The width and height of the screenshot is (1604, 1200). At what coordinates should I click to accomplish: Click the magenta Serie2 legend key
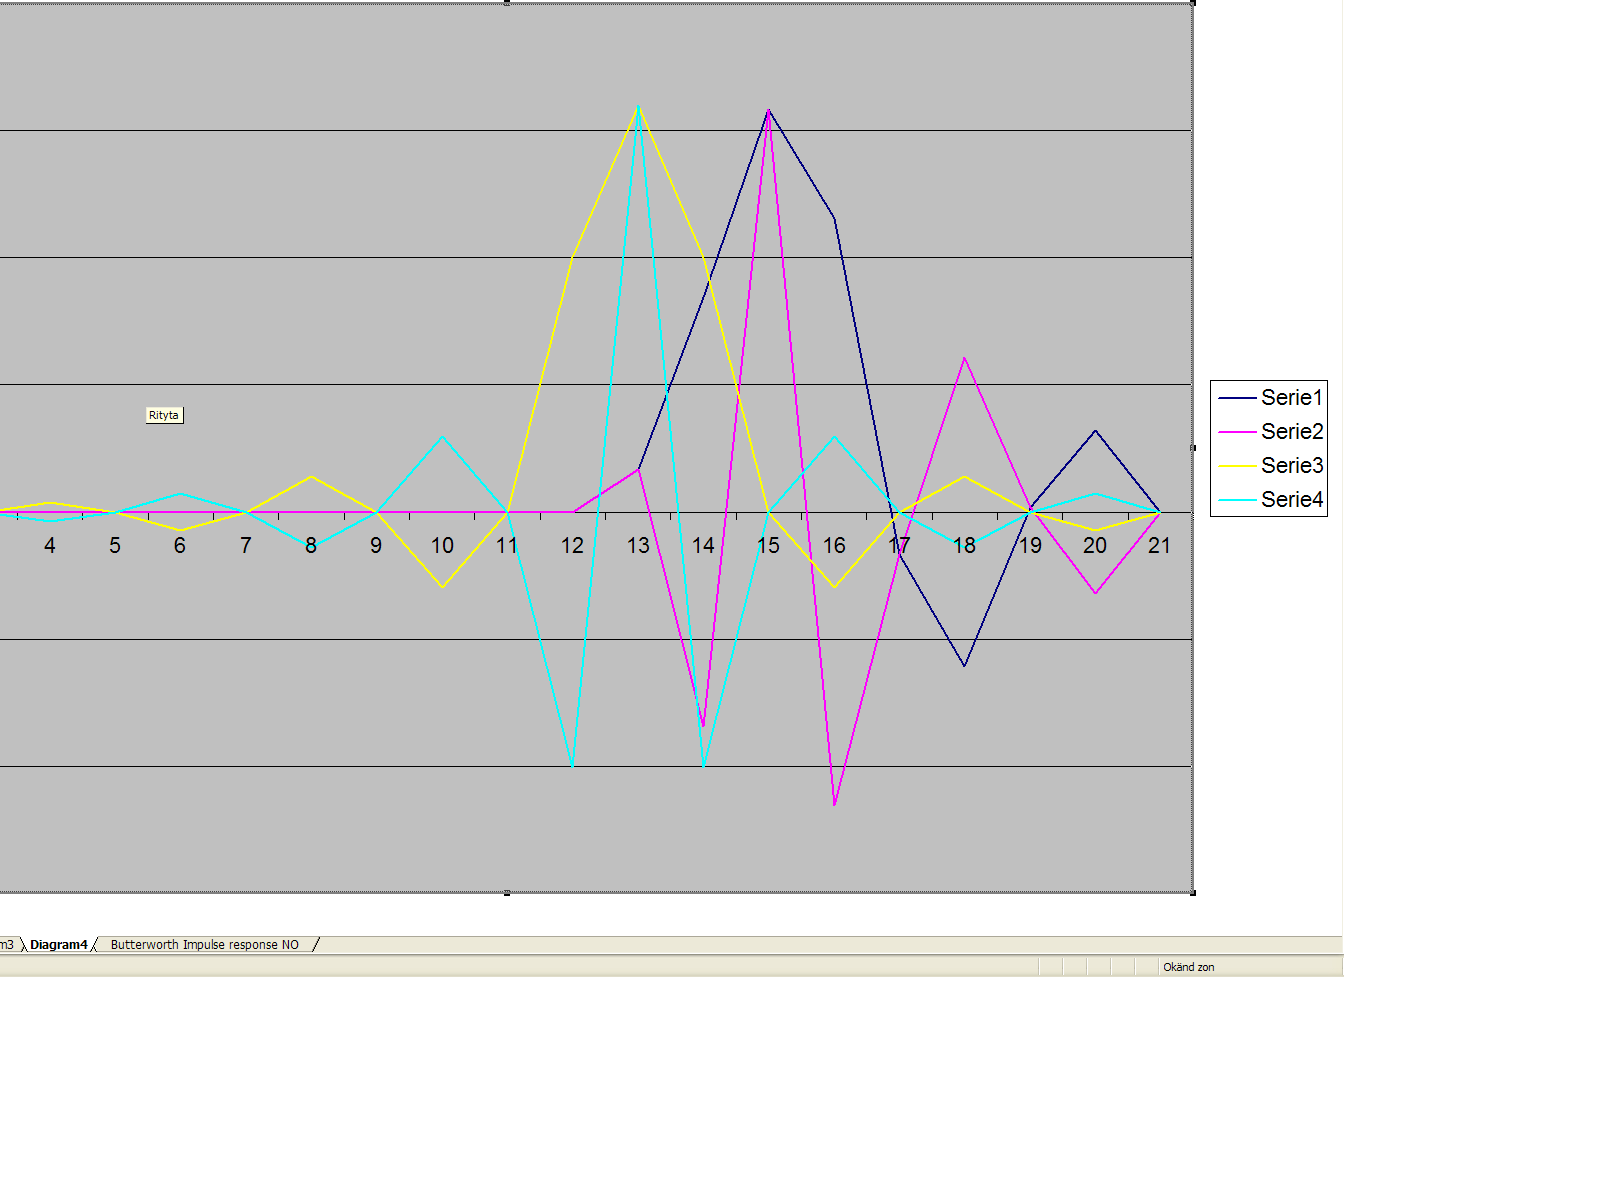1237,432
